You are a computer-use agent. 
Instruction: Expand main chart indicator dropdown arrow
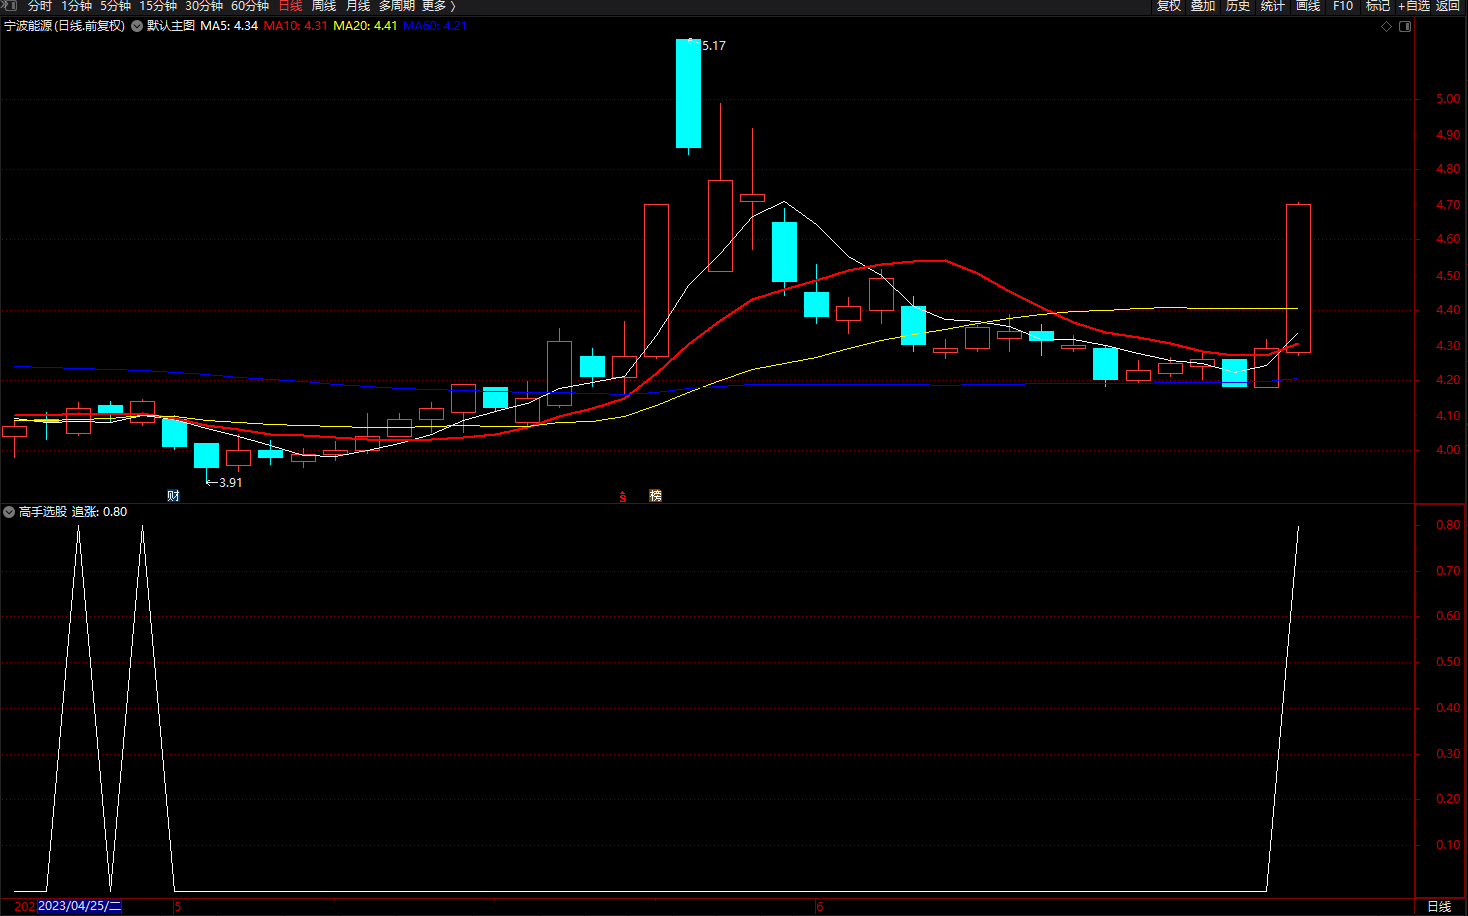(x=136, y=26)
